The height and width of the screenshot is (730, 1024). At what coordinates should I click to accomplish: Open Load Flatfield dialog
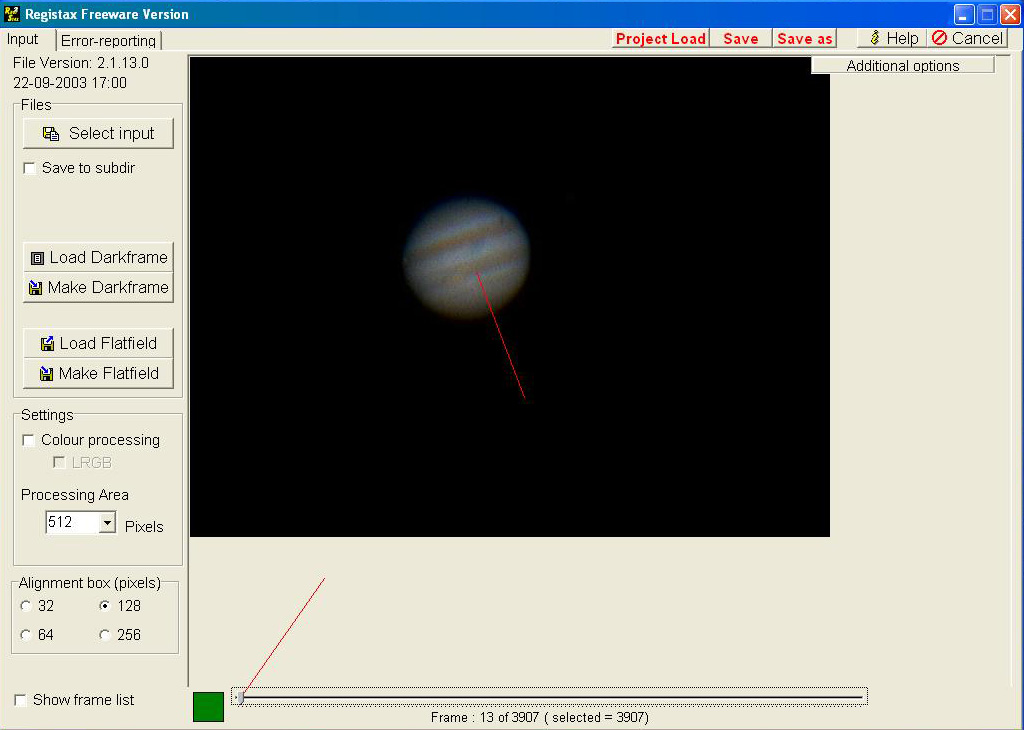98,343
